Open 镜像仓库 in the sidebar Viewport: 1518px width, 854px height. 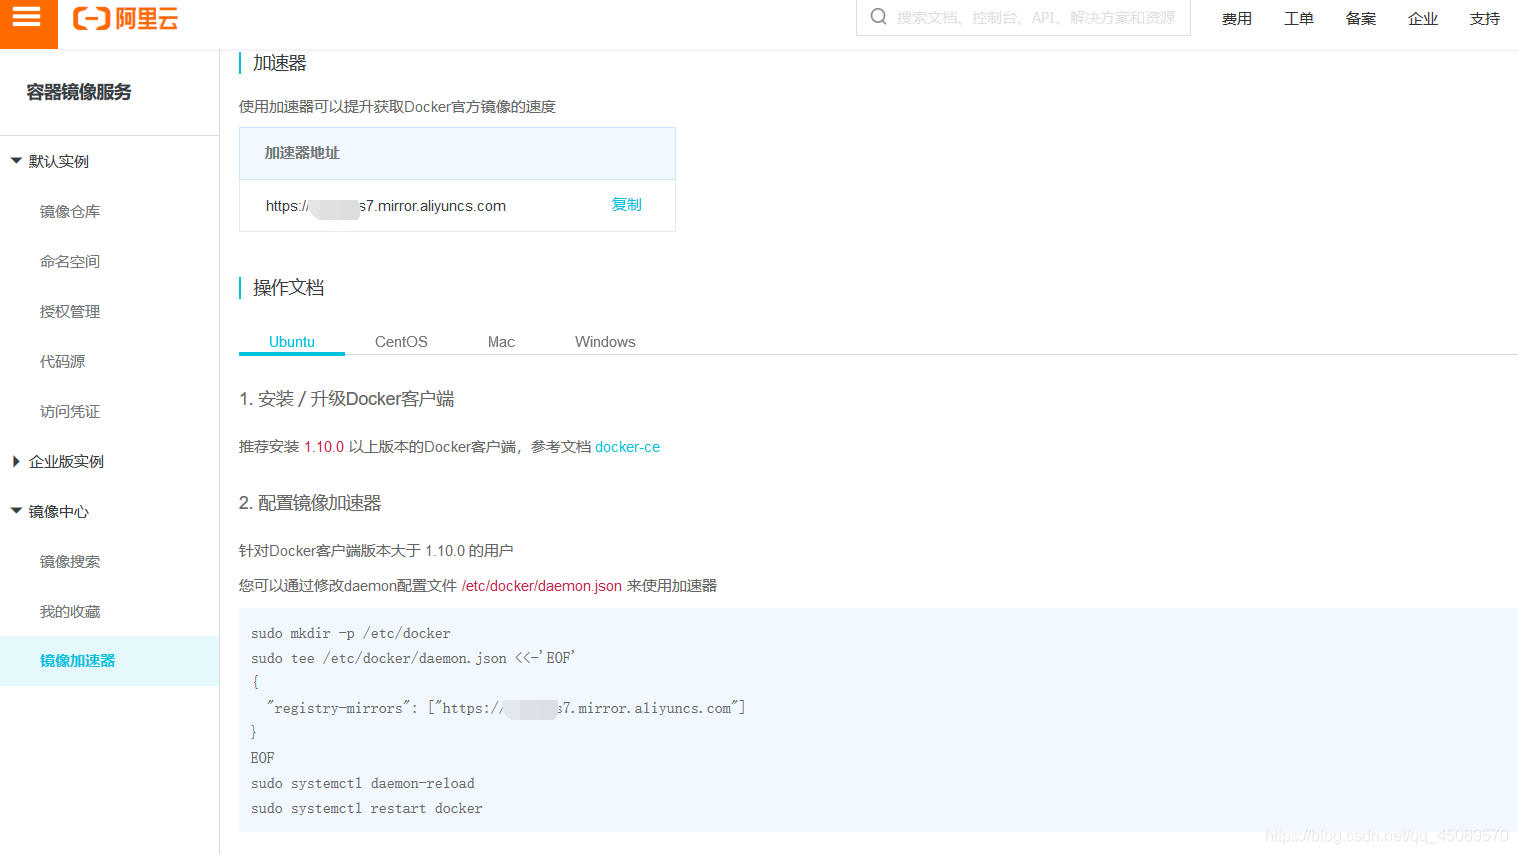point(70,211)
